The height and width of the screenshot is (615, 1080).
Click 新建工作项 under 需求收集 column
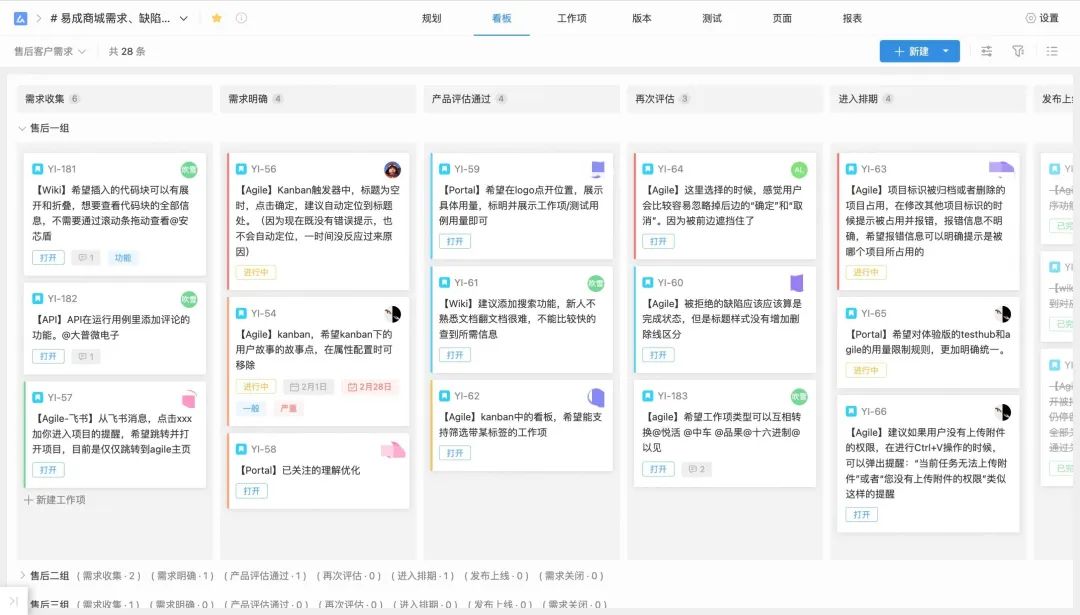point(55,500)
